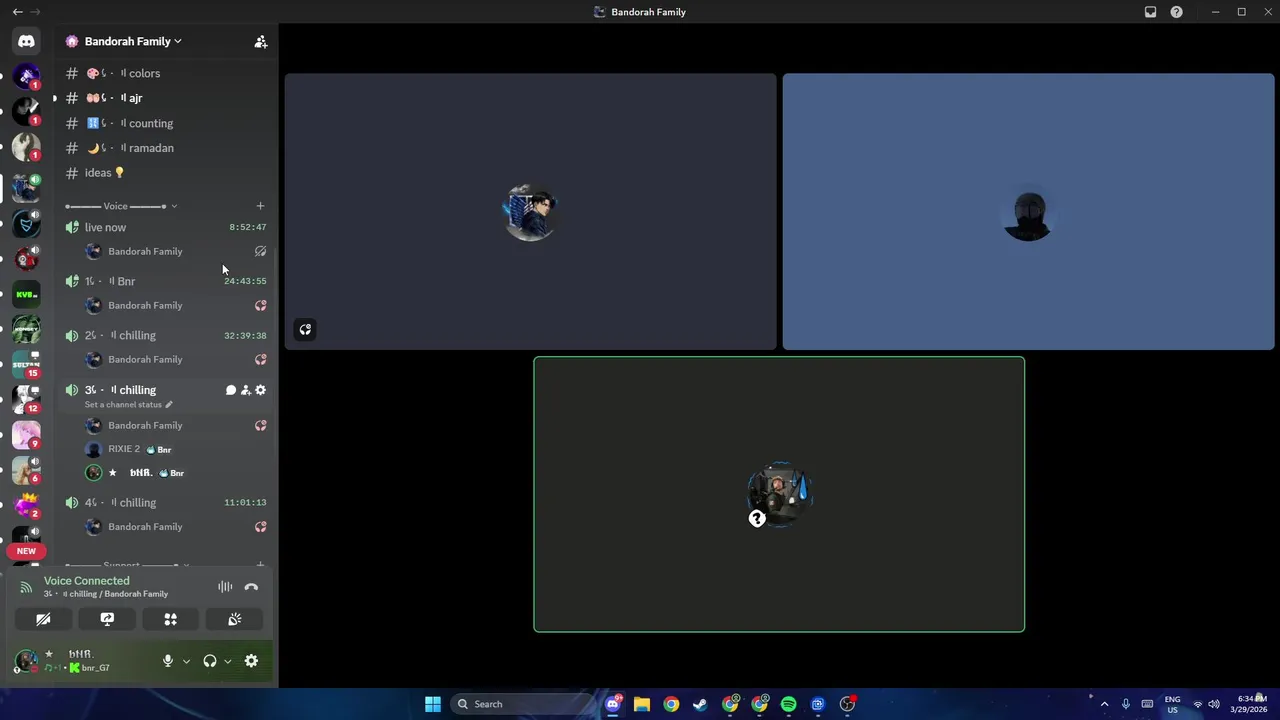The width and height of the screenshot is (1280, 720).
Task: Add a channel to the Voice category
Action: tap(260, 206)
